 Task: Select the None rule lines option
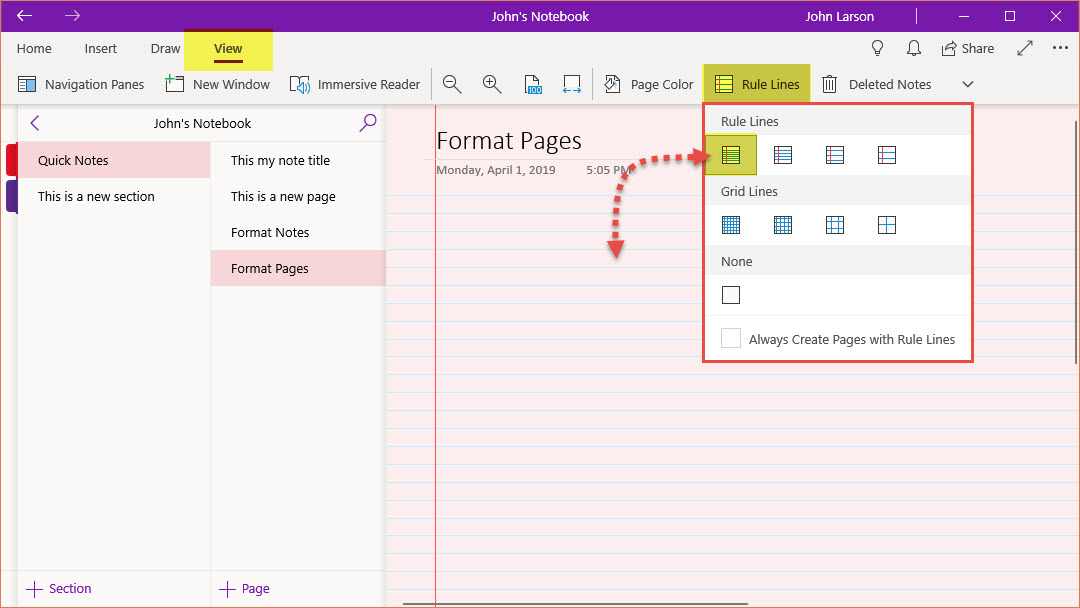(731, 295)
